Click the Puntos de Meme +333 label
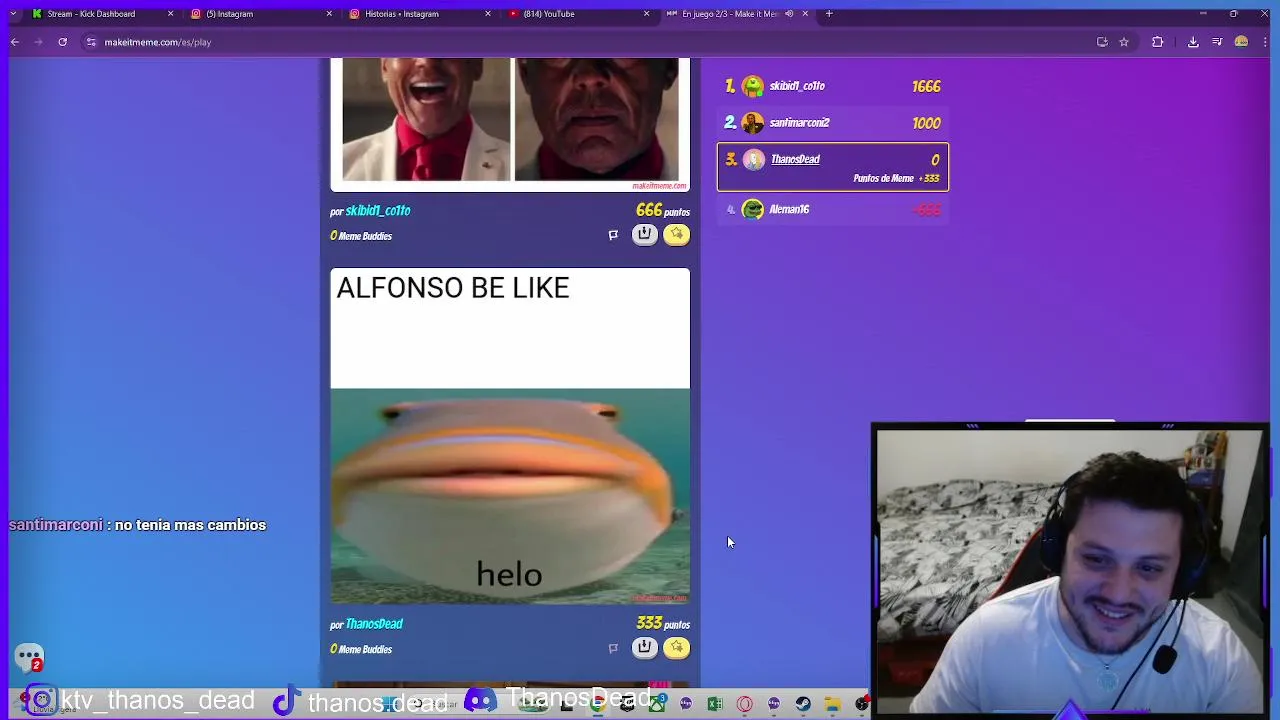Viewport: 1280px width, 720px height. [x=896, y=178]
